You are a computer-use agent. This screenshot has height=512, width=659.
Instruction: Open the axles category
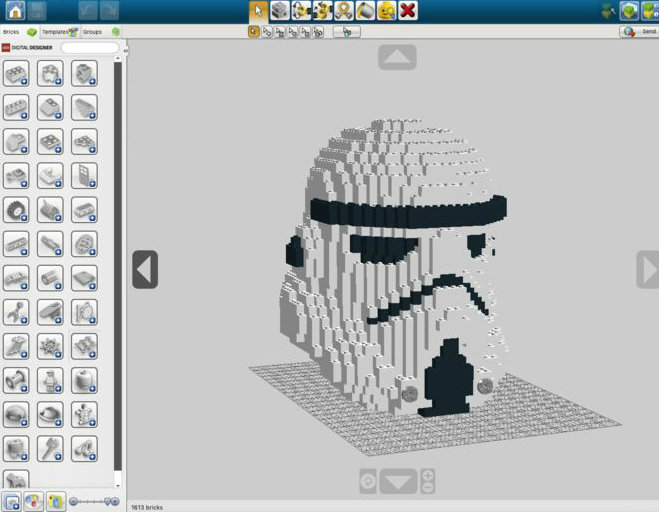50,244
